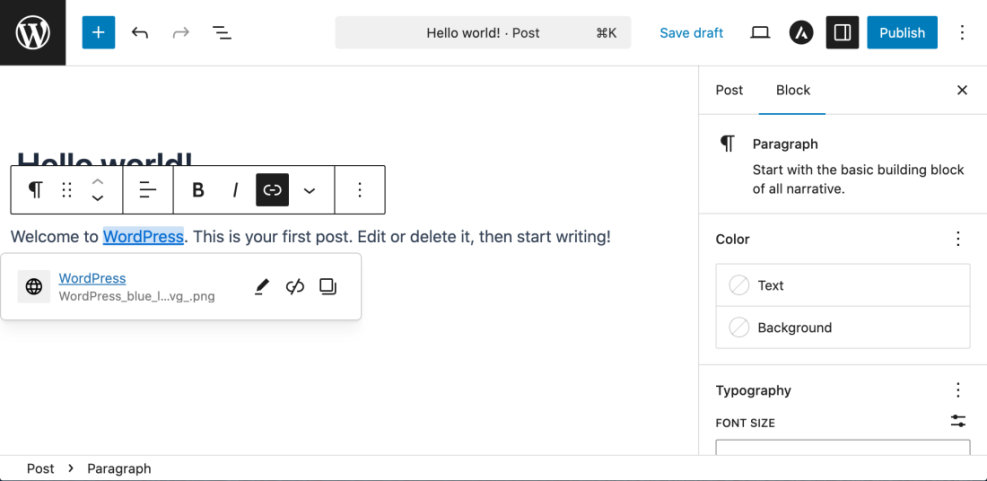This screenshot has height=481, width=987.
Task: Open the Document Overview list view
Action: coord(222,33)
